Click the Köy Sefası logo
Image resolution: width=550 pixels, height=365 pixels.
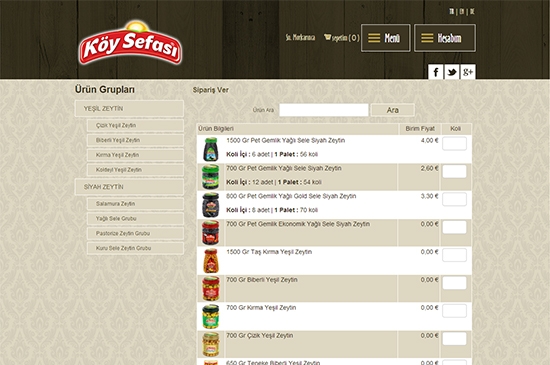[130, 43]
